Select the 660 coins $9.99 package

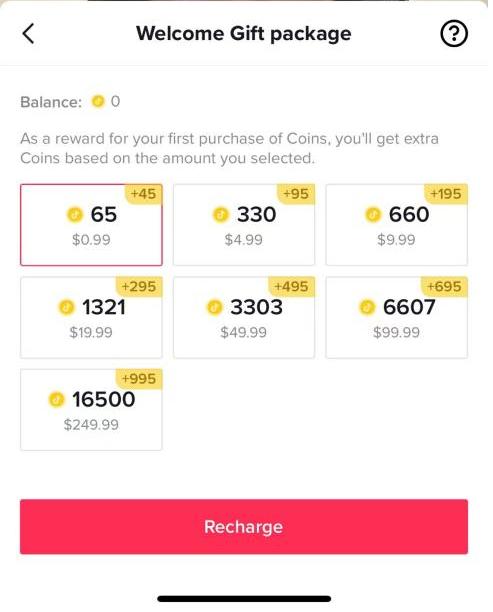click(397, 225)
